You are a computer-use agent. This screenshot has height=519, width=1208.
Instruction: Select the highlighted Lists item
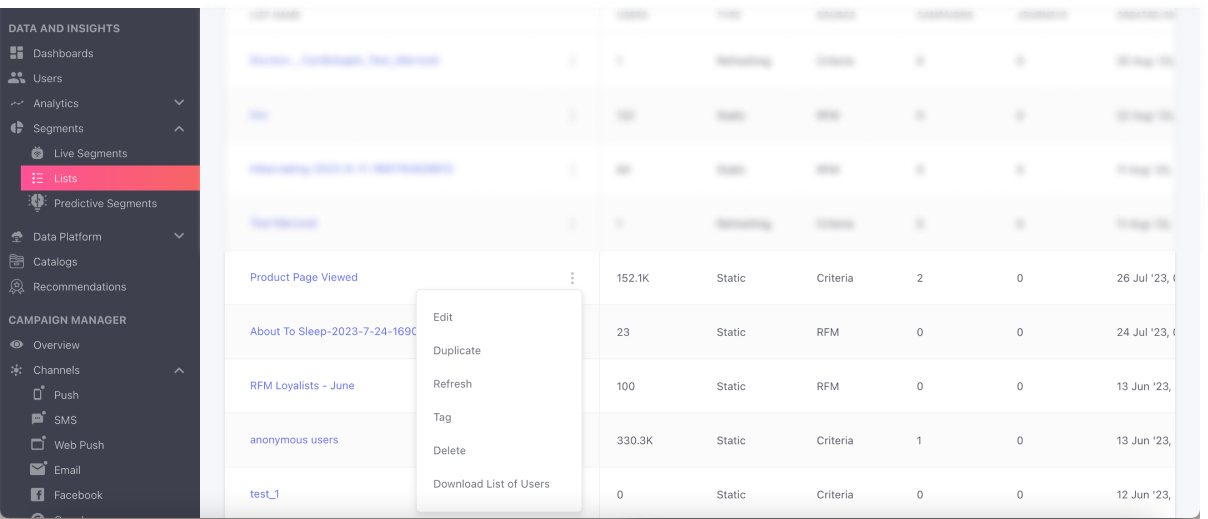[110, 178]
